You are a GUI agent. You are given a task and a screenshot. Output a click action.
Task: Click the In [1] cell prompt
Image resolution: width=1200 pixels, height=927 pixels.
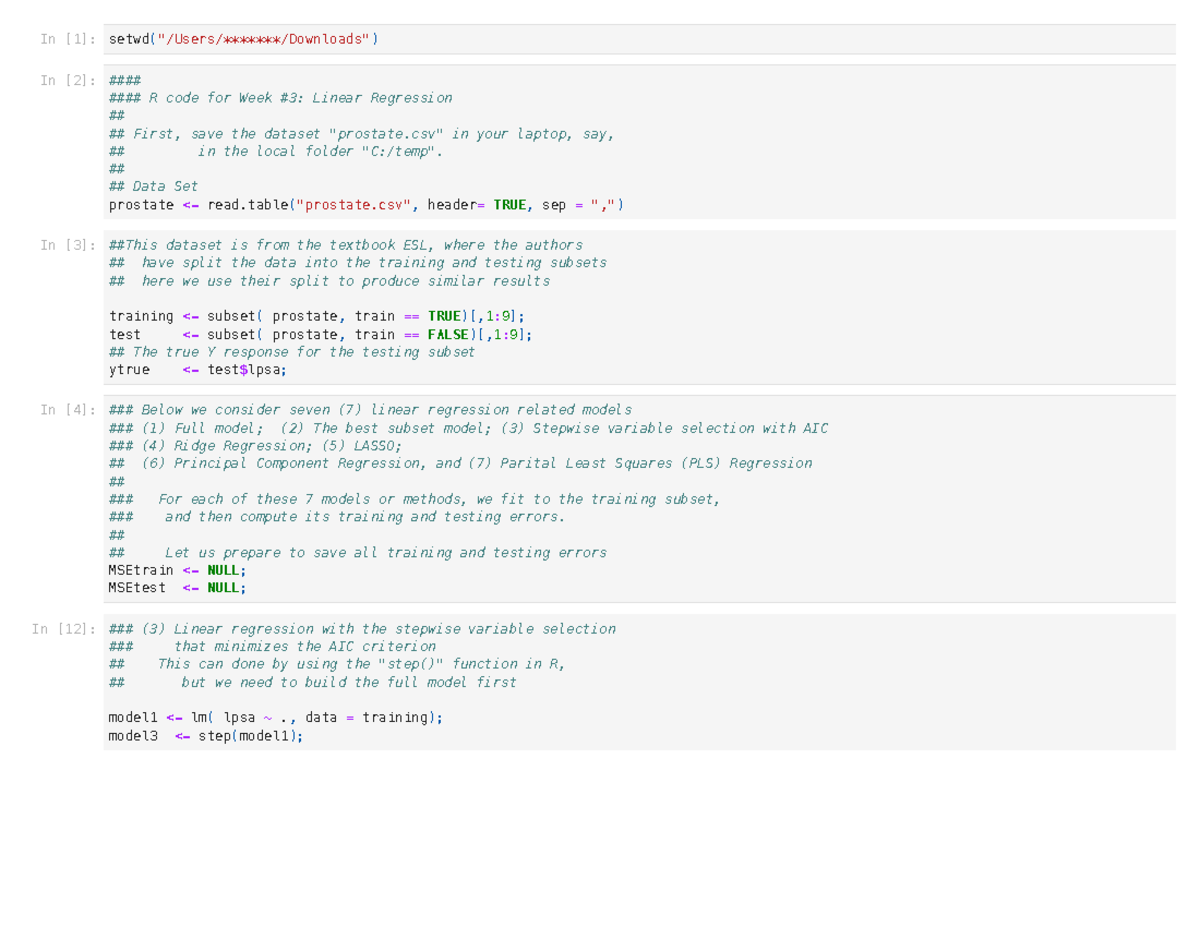(x=67, y=39)
